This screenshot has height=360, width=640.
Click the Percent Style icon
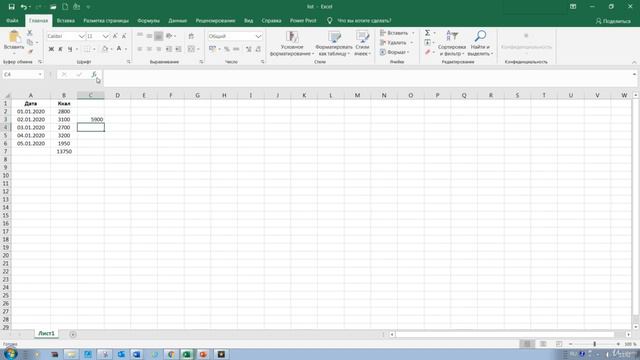(x=227, y=49)
